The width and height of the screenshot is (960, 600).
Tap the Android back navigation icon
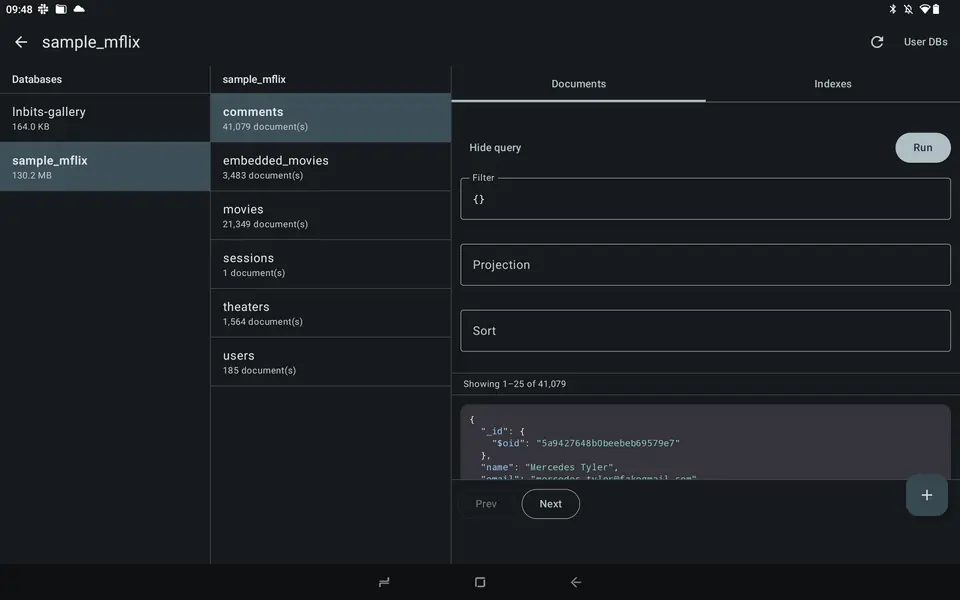click(576, 582)
